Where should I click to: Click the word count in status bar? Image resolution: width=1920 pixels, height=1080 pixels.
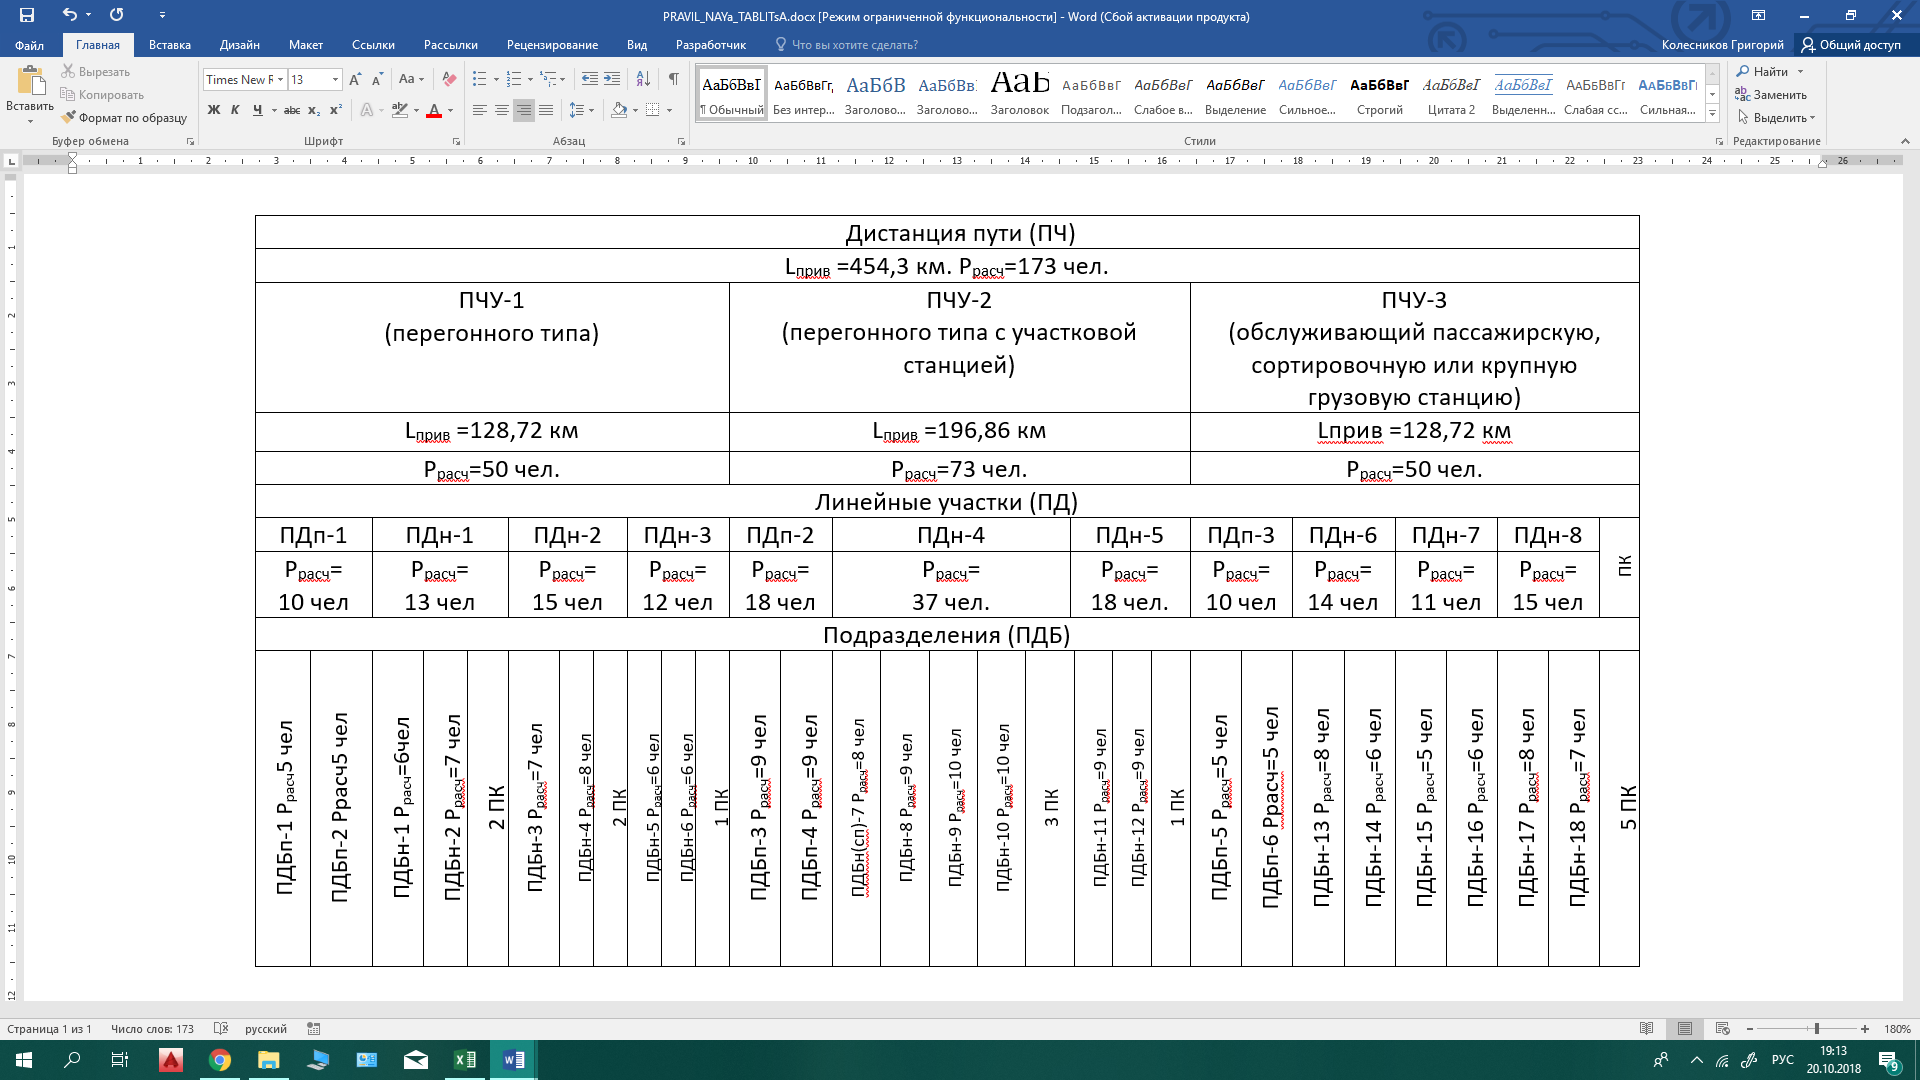(153, 1029)
